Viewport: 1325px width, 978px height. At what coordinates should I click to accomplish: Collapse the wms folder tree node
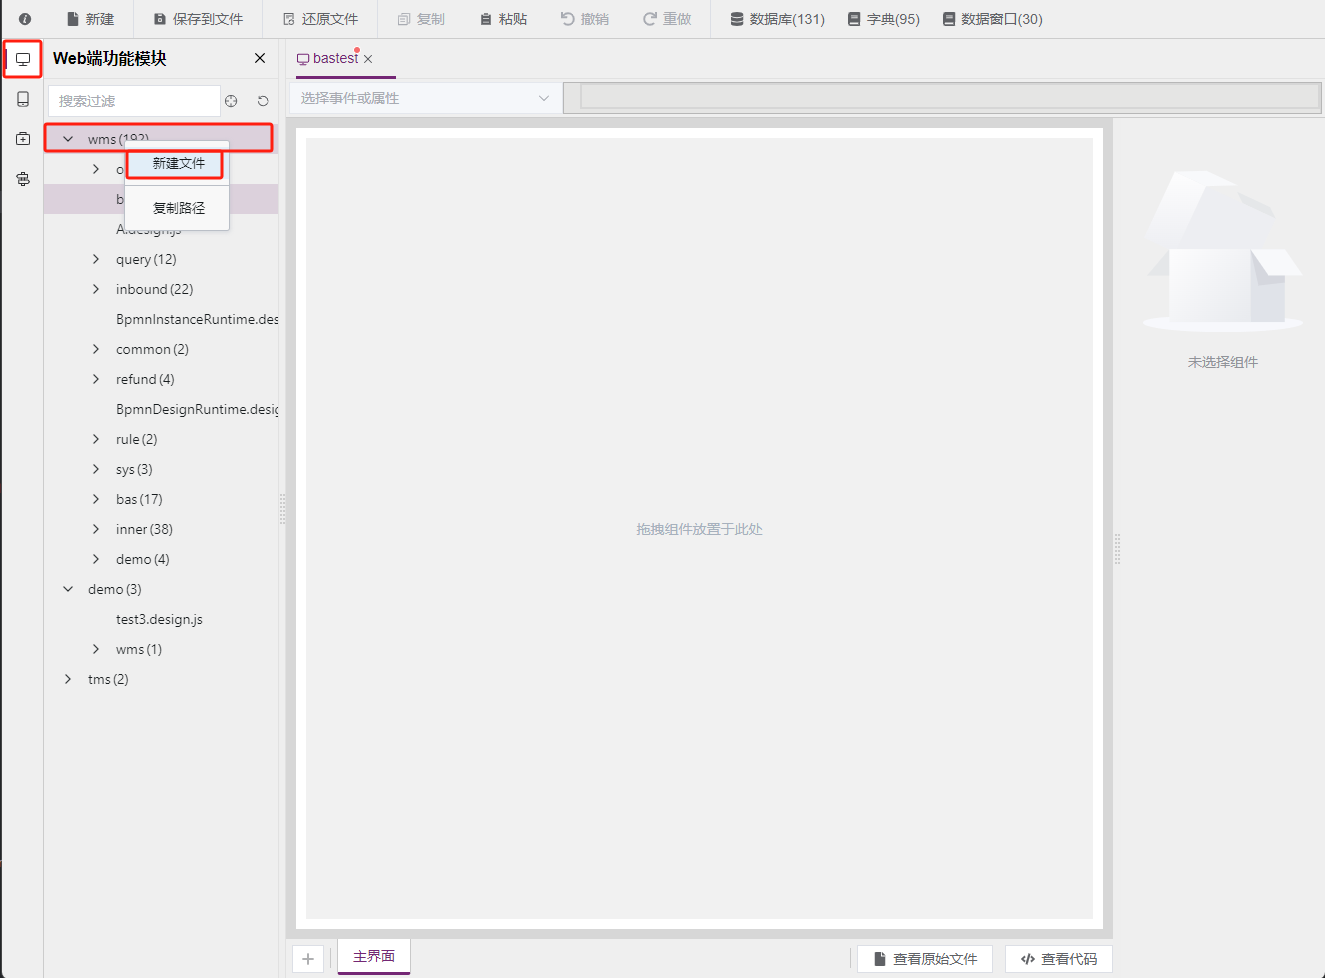[68, 139]
